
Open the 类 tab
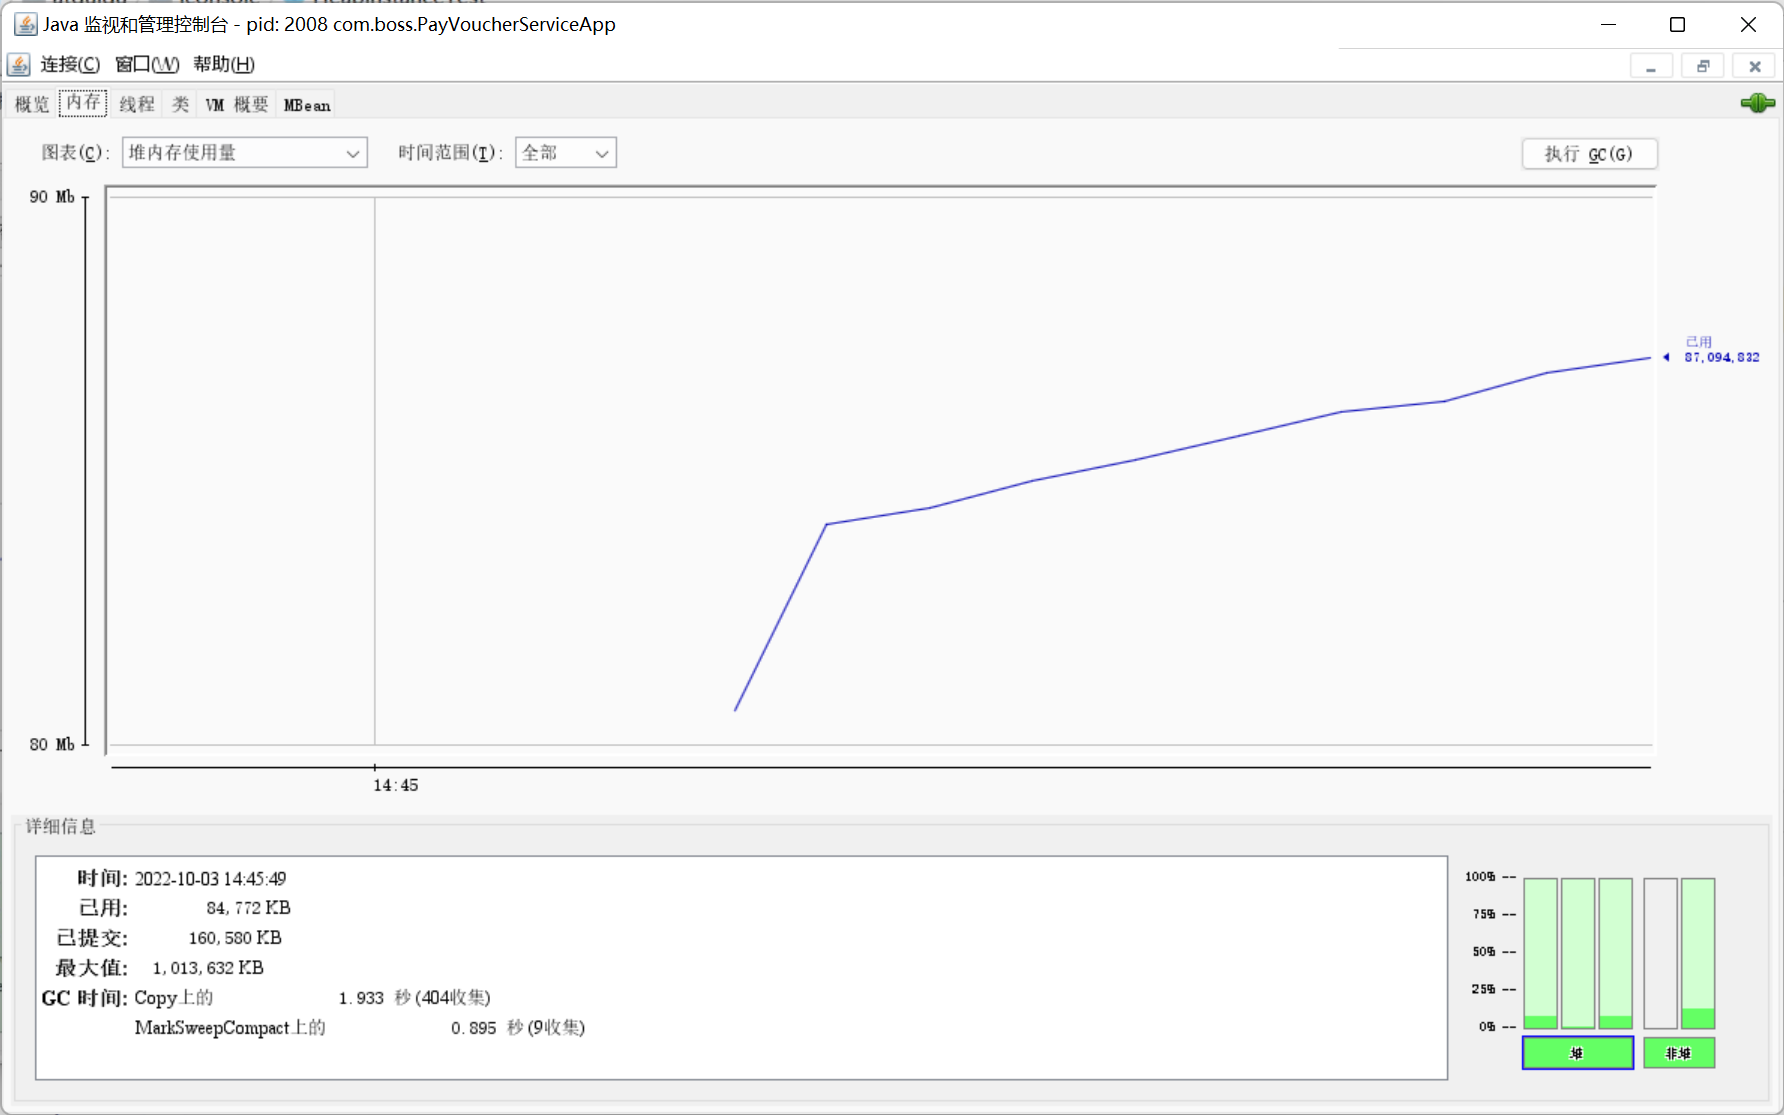click(x=180, y=104)
